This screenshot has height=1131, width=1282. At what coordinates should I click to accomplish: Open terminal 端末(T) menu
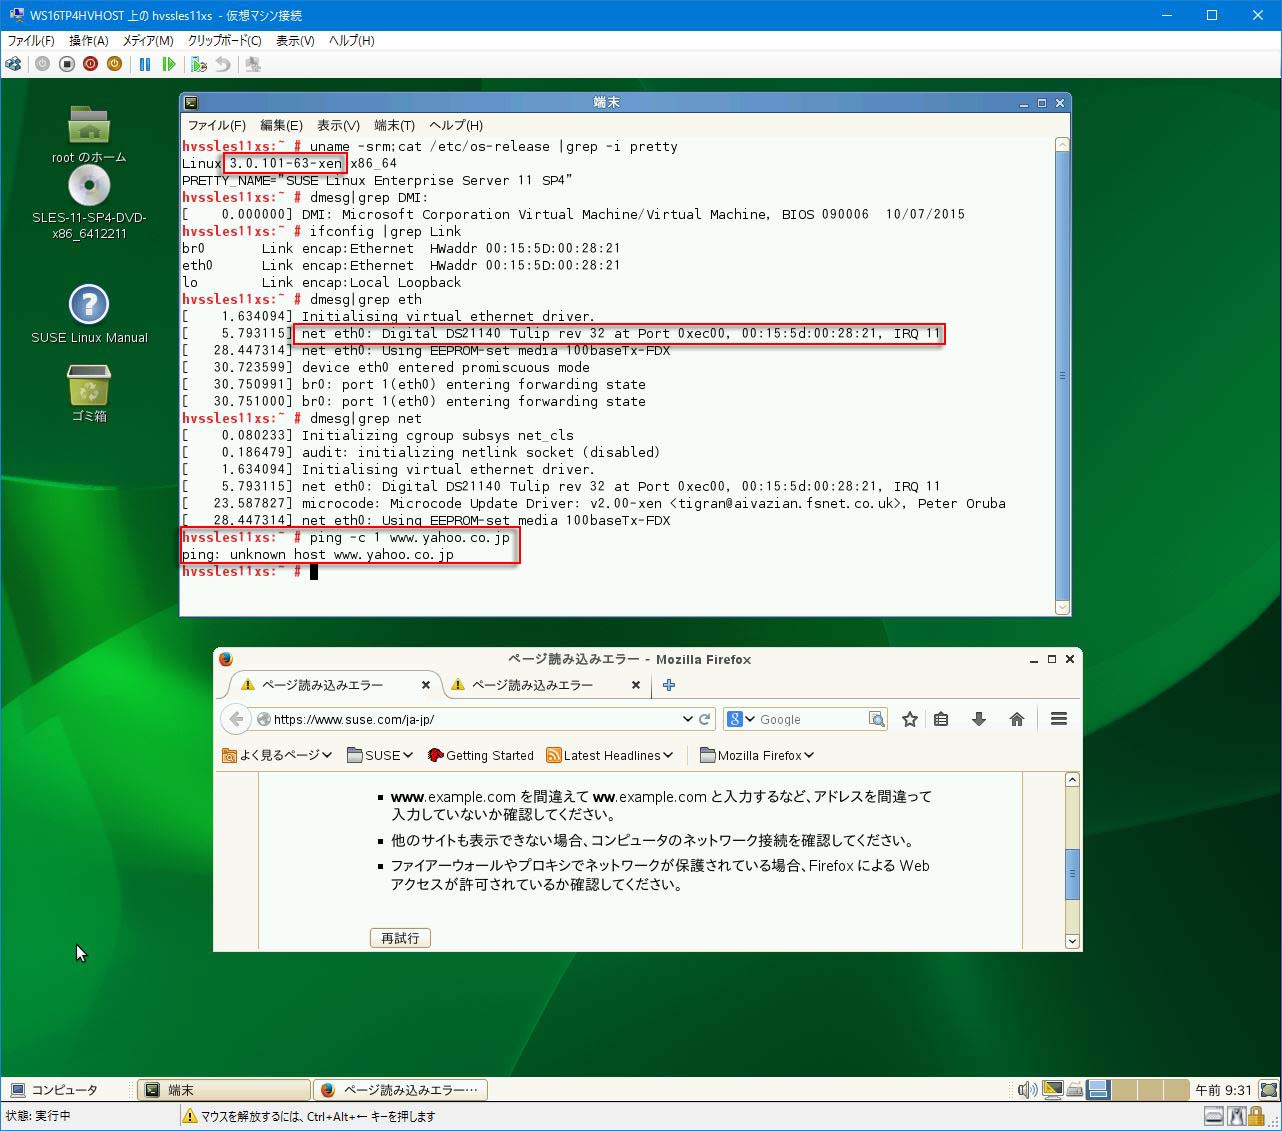coord(394,125)
